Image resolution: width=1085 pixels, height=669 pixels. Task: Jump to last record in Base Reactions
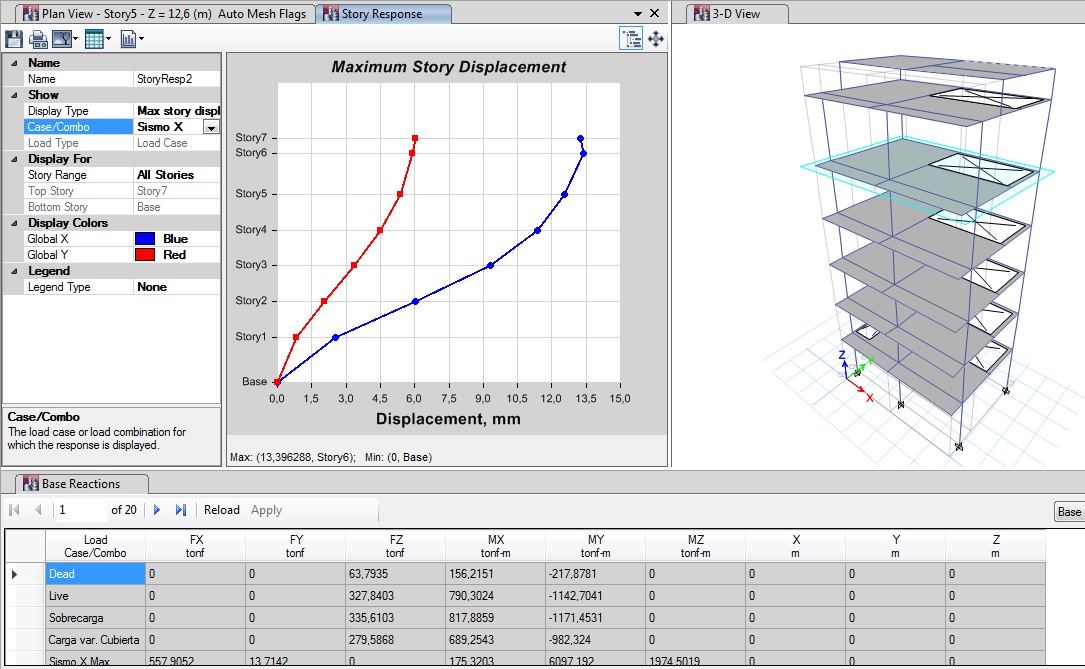181,510
